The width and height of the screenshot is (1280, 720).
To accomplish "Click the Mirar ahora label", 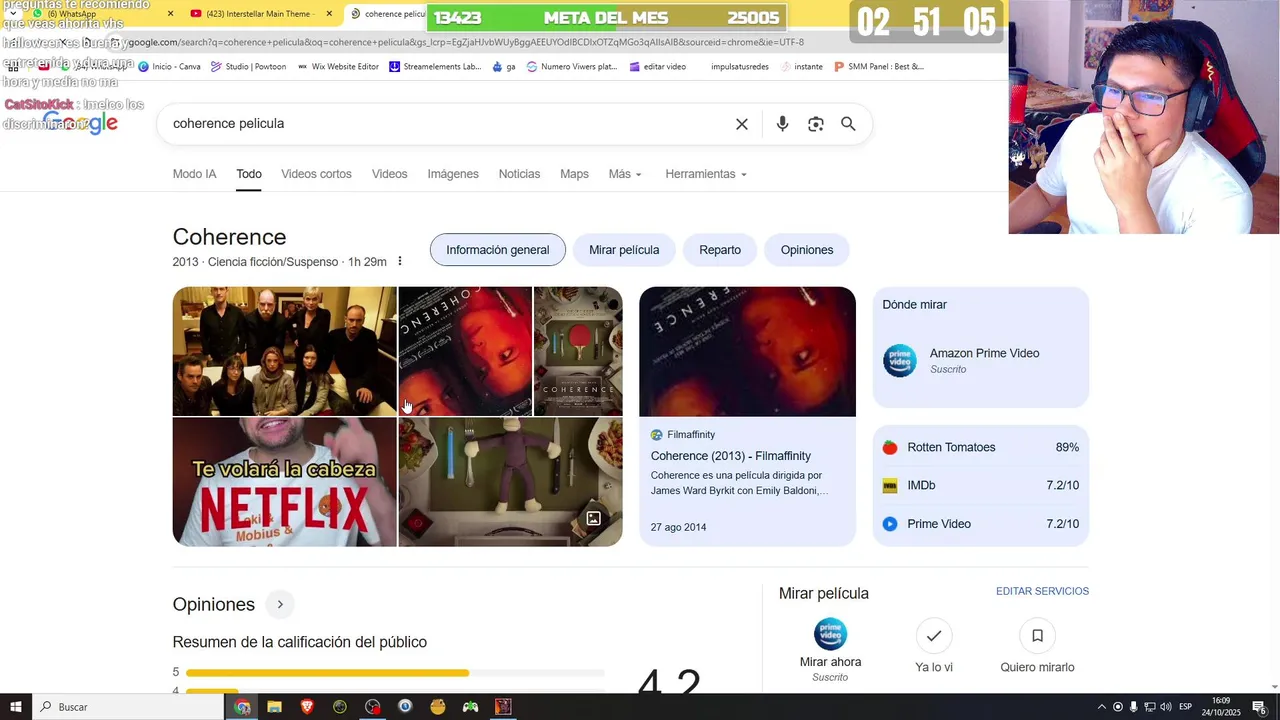I will coord(830,662).
